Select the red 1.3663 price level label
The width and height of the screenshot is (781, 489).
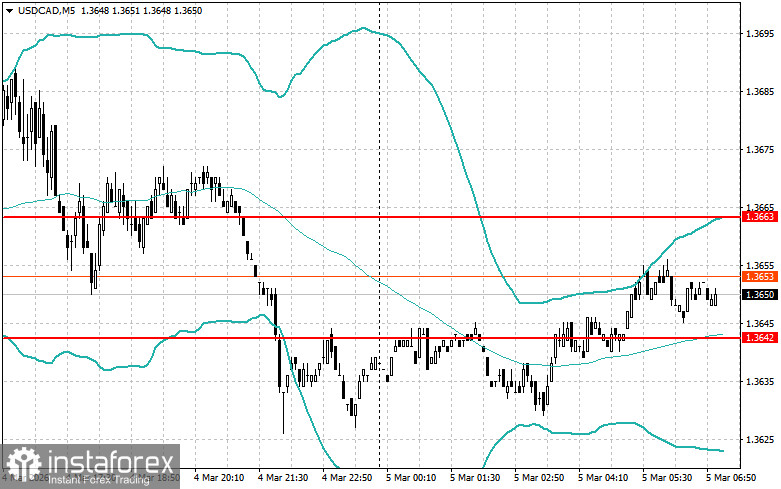click(760, 217)
